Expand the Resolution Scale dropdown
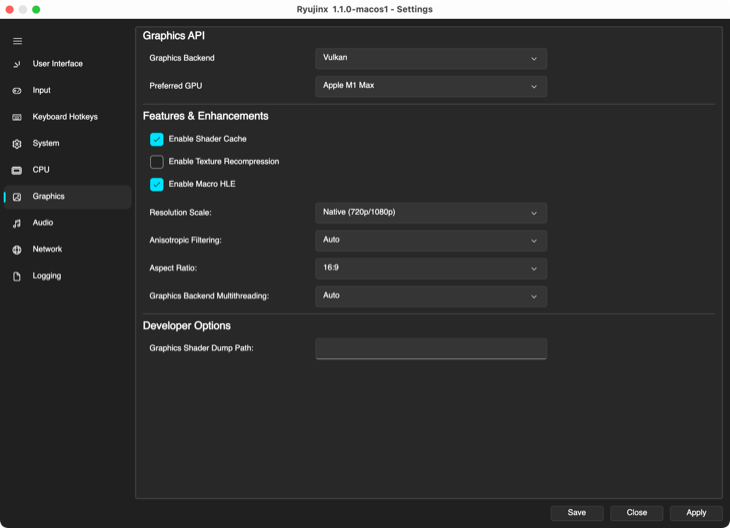 [x=430, y=213]
